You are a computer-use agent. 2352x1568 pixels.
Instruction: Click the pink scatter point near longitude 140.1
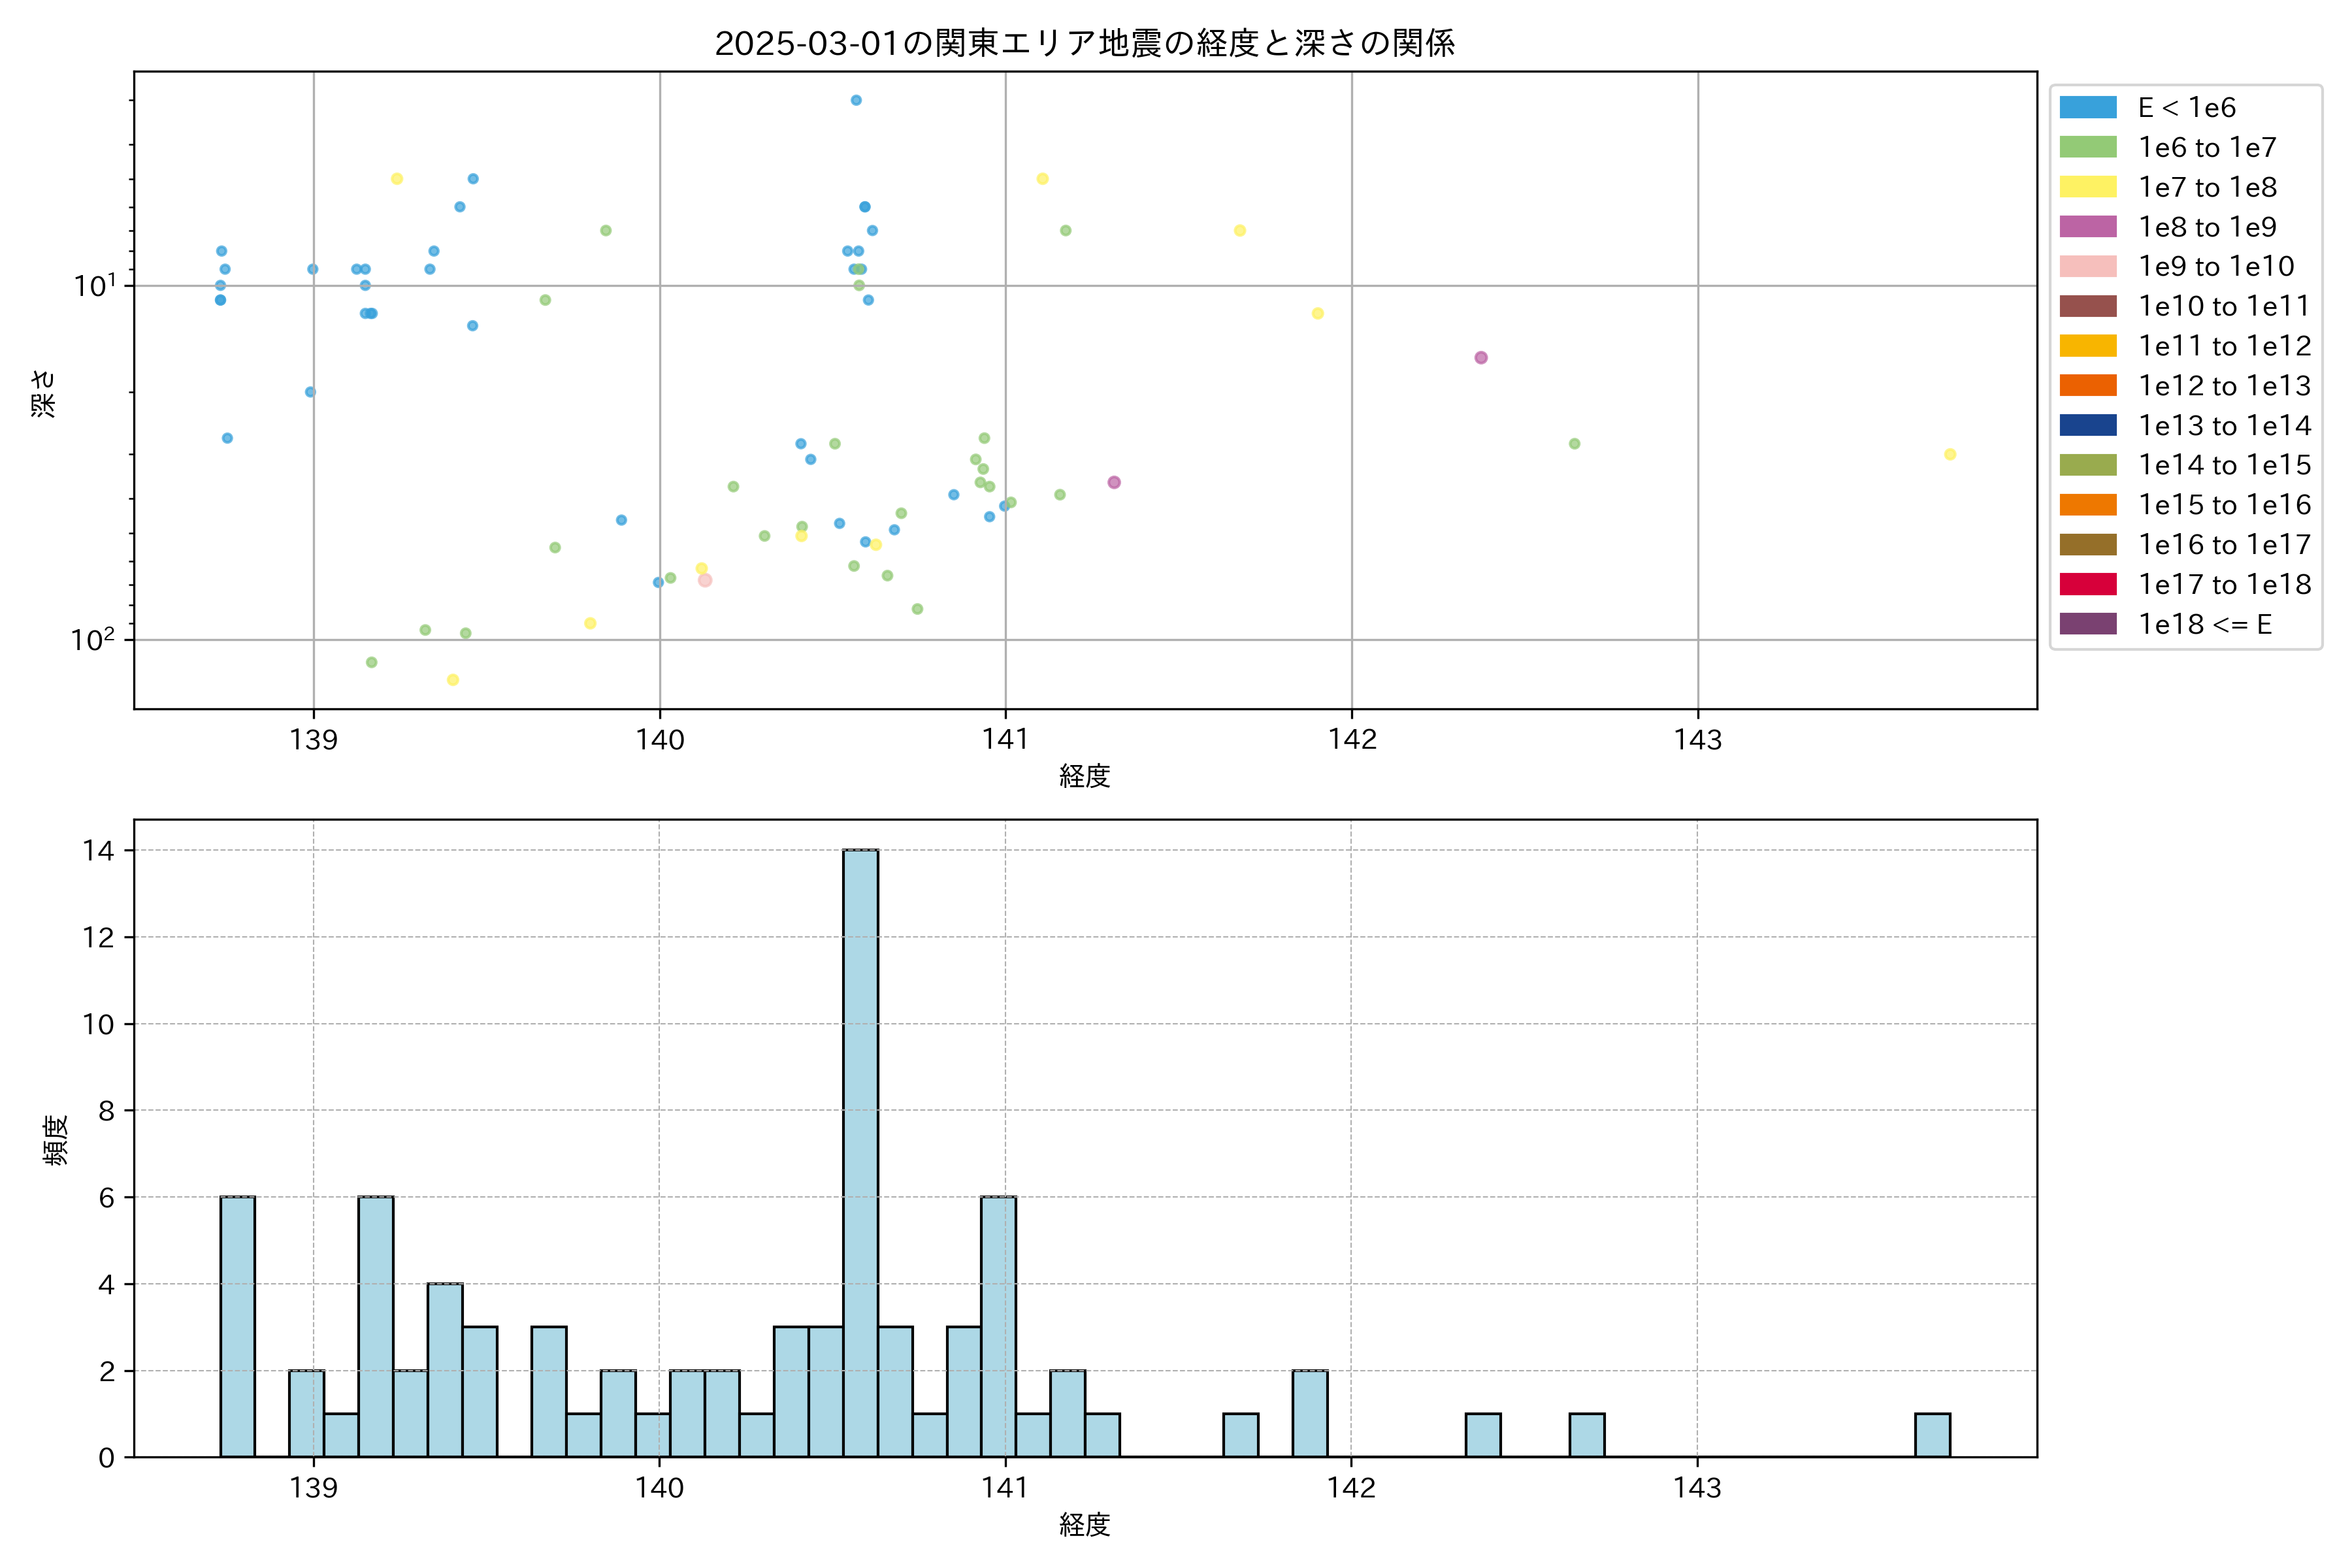coord(705,580)
